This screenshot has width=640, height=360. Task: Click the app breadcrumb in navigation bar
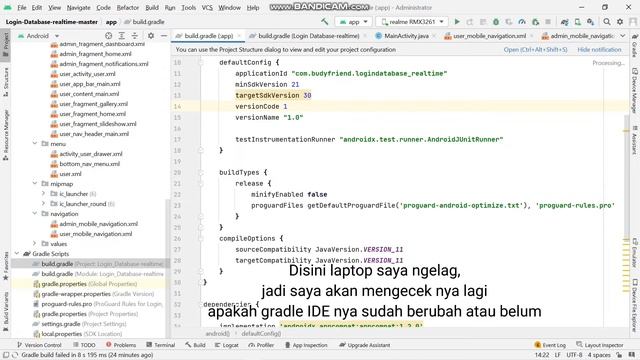[x=111, y=22]
